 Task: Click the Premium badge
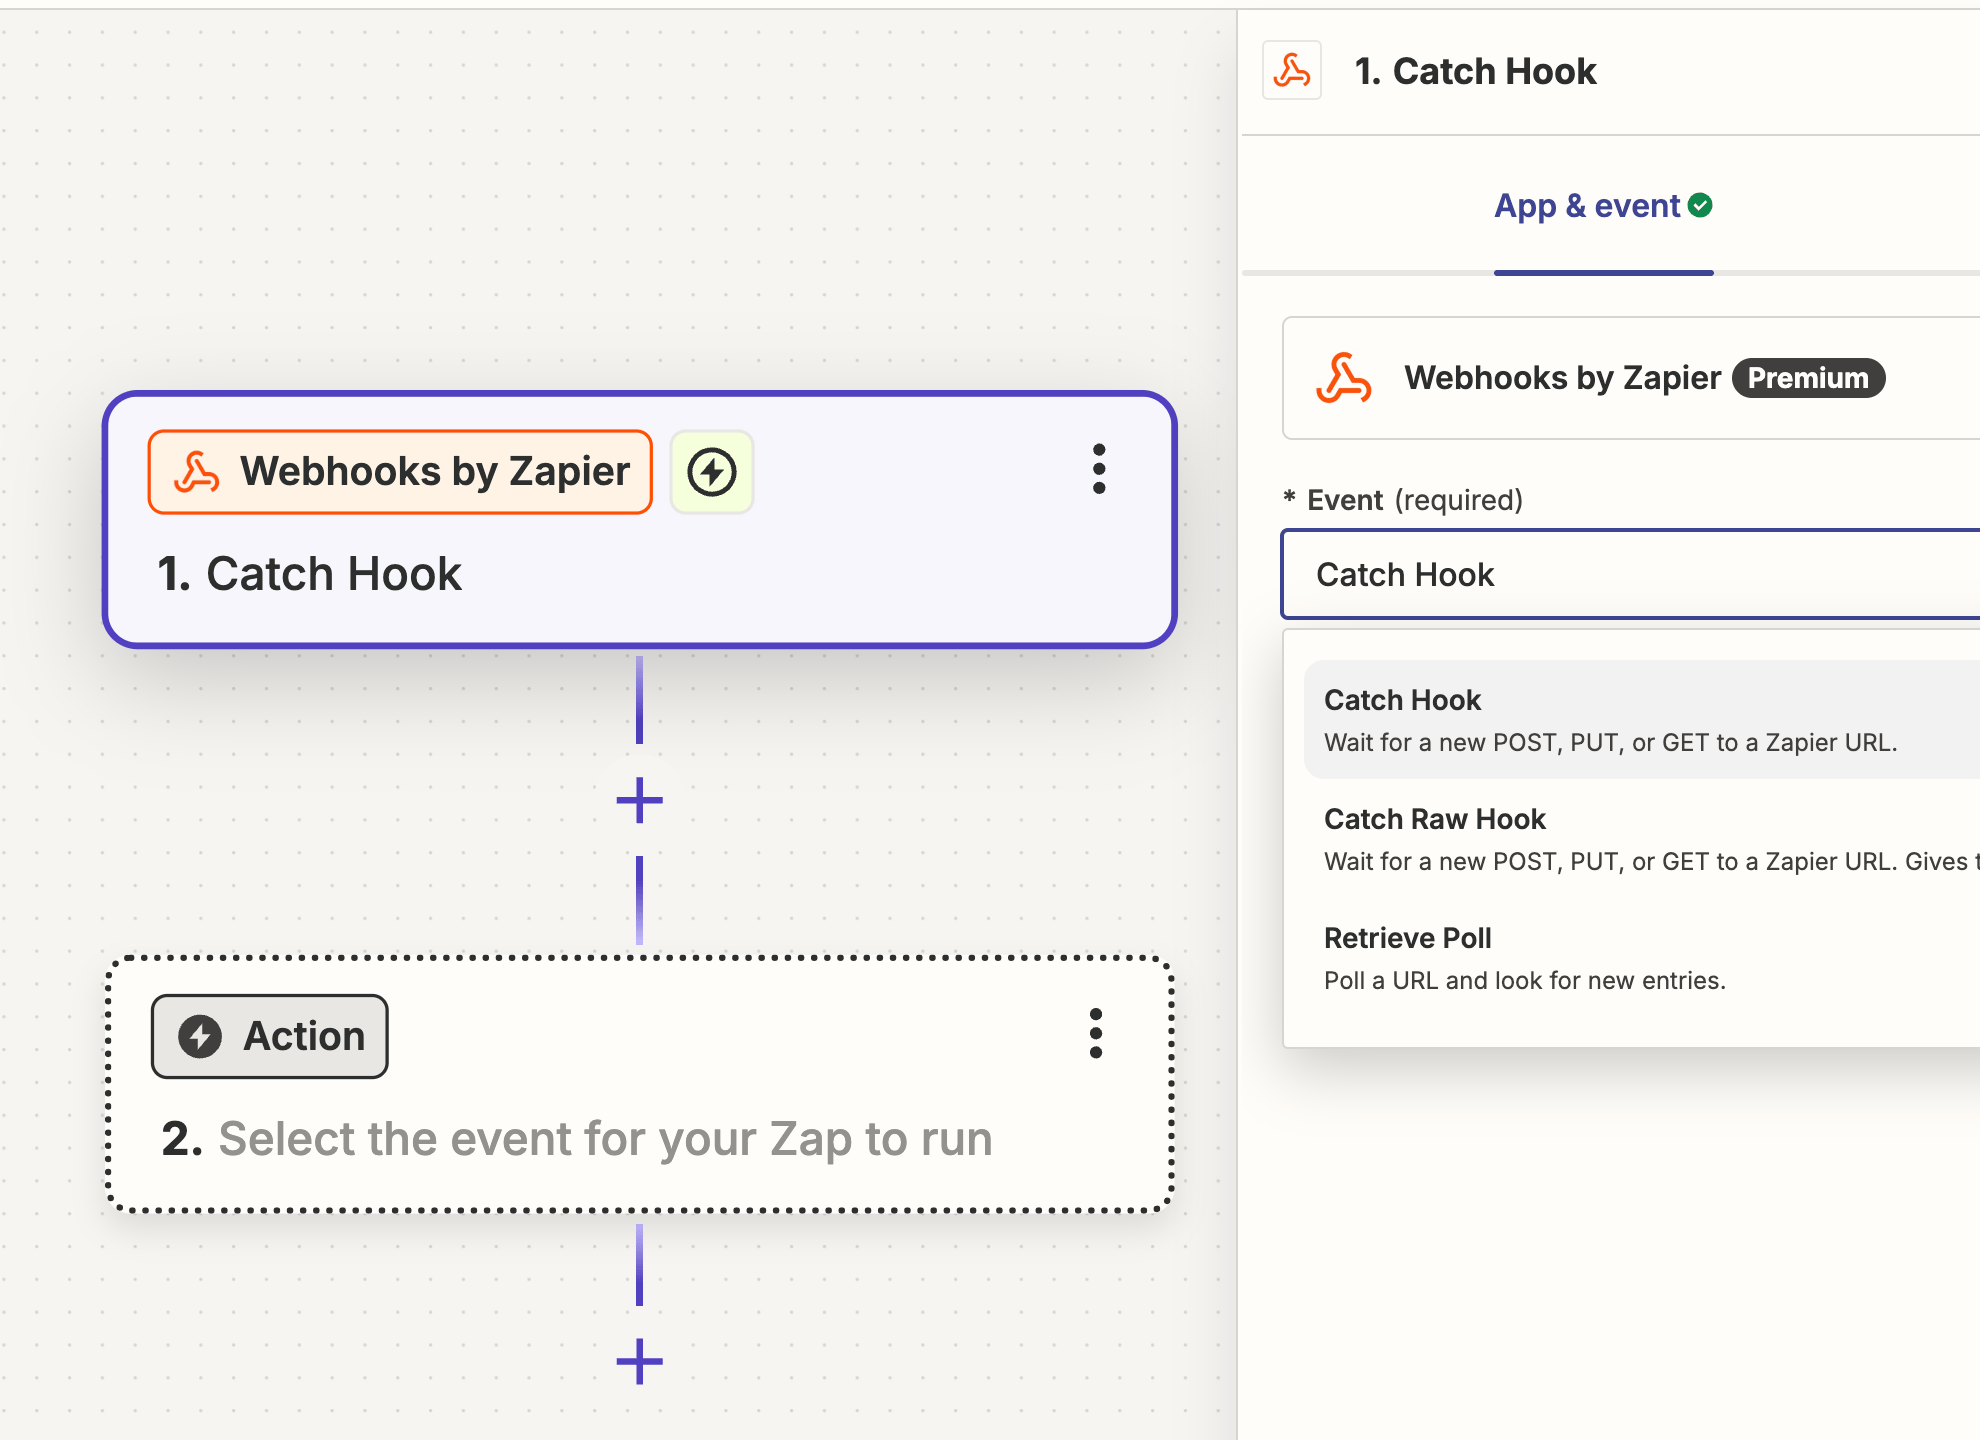point(1808,378)
